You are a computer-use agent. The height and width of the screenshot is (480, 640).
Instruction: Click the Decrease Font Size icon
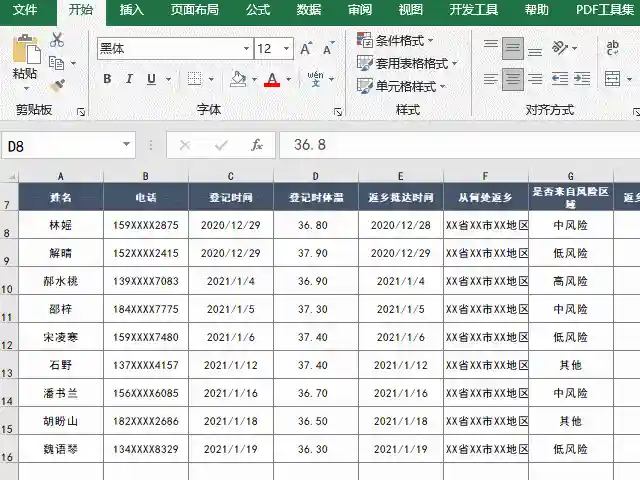click(x=327, y=48)
